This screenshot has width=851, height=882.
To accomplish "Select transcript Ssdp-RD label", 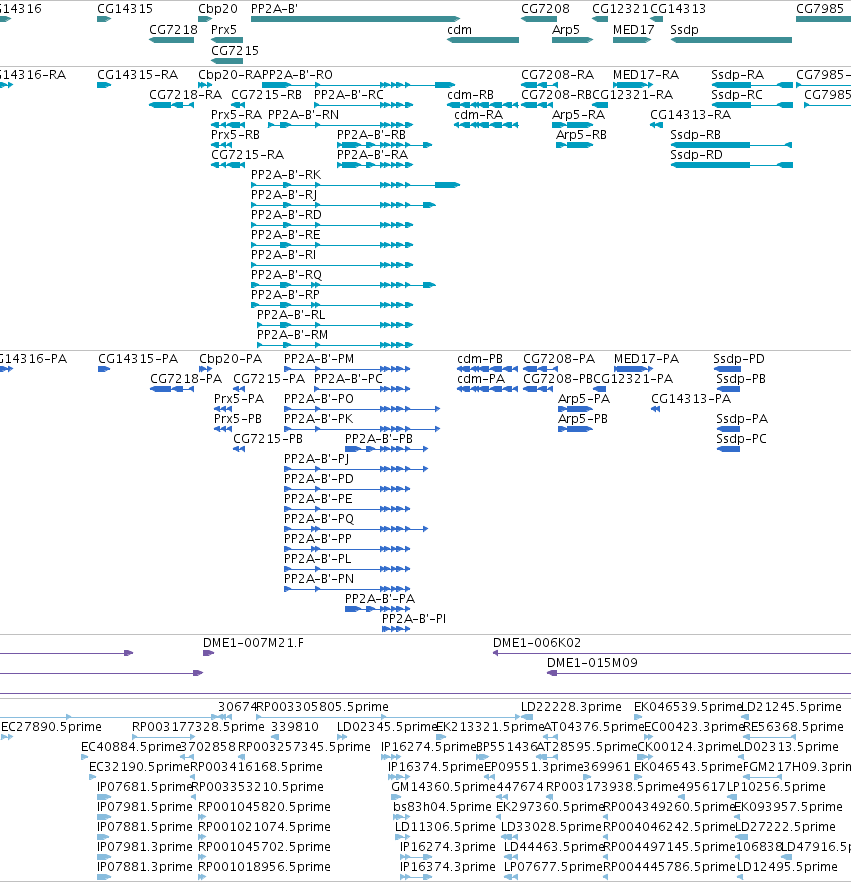I will pos(696,155).
